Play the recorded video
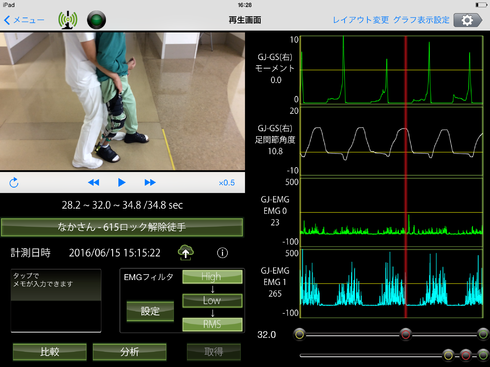Image resolution: width=490 pixels, height=367 pixels. click(x=122, y=183)
